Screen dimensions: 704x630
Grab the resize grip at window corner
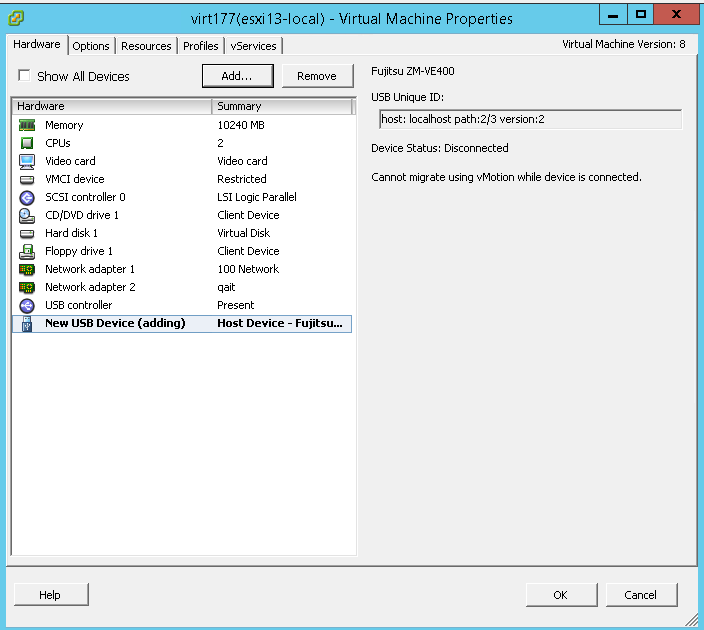click(x=691, y=620)
